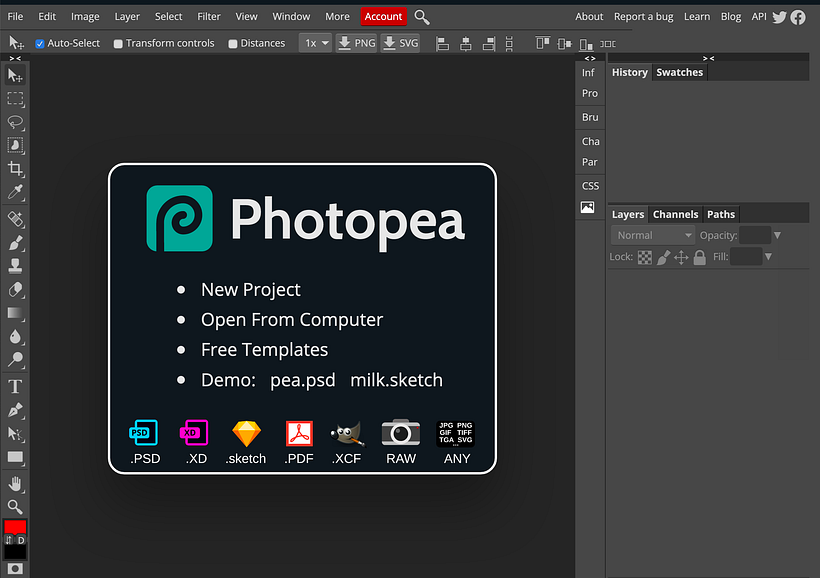Image resolution: width=820 pixels, height=578 pixels.
Task: Select the Crop tool
Action: coord(15,168)
